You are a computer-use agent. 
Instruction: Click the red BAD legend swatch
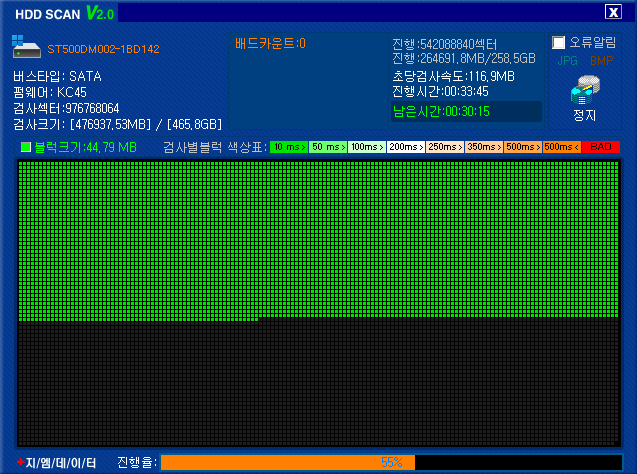(x=601, y=147)
